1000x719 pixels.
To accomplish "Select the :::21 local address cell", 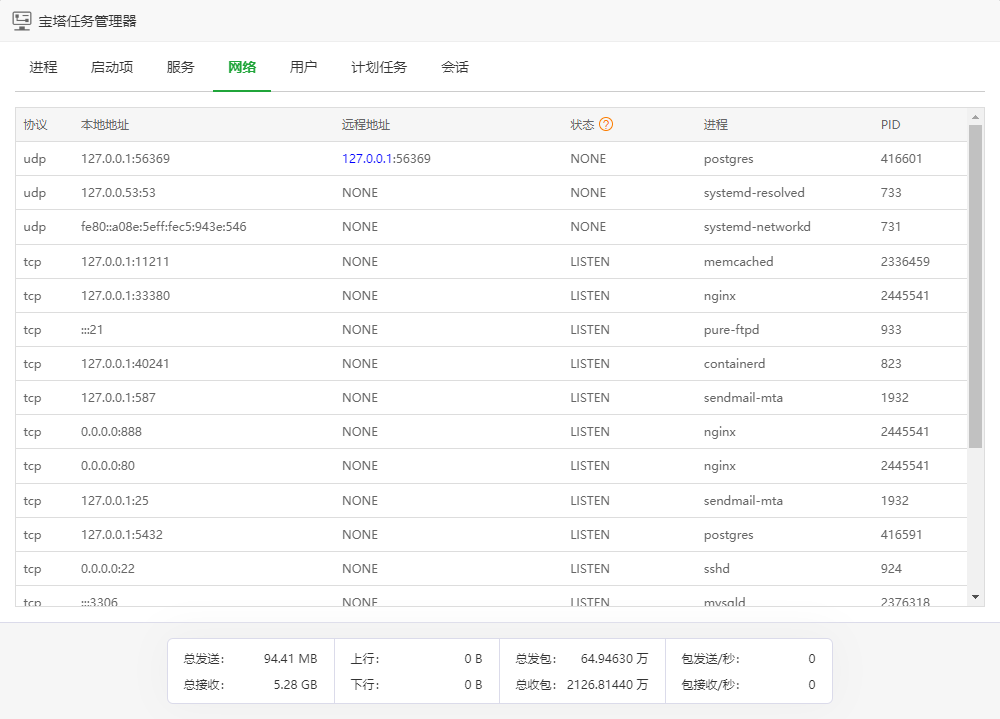I will point(92,330).
